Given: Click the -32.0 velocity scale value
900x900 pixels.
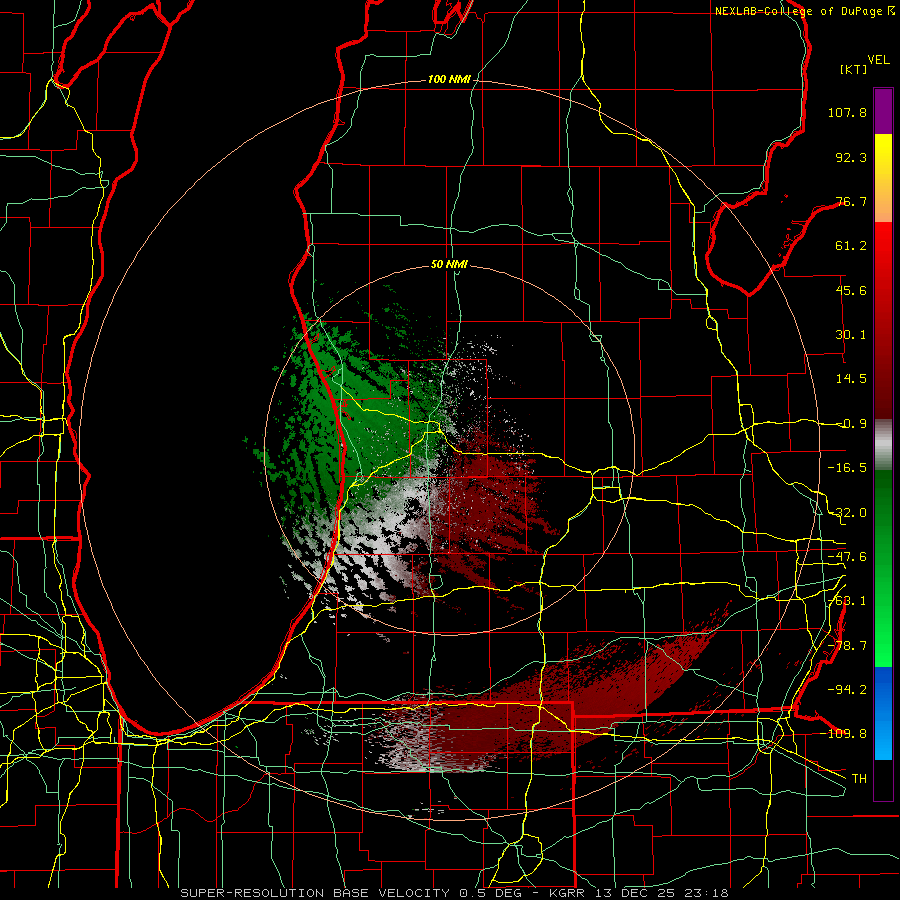Looking at the screenshot, I should pos(847,513).
